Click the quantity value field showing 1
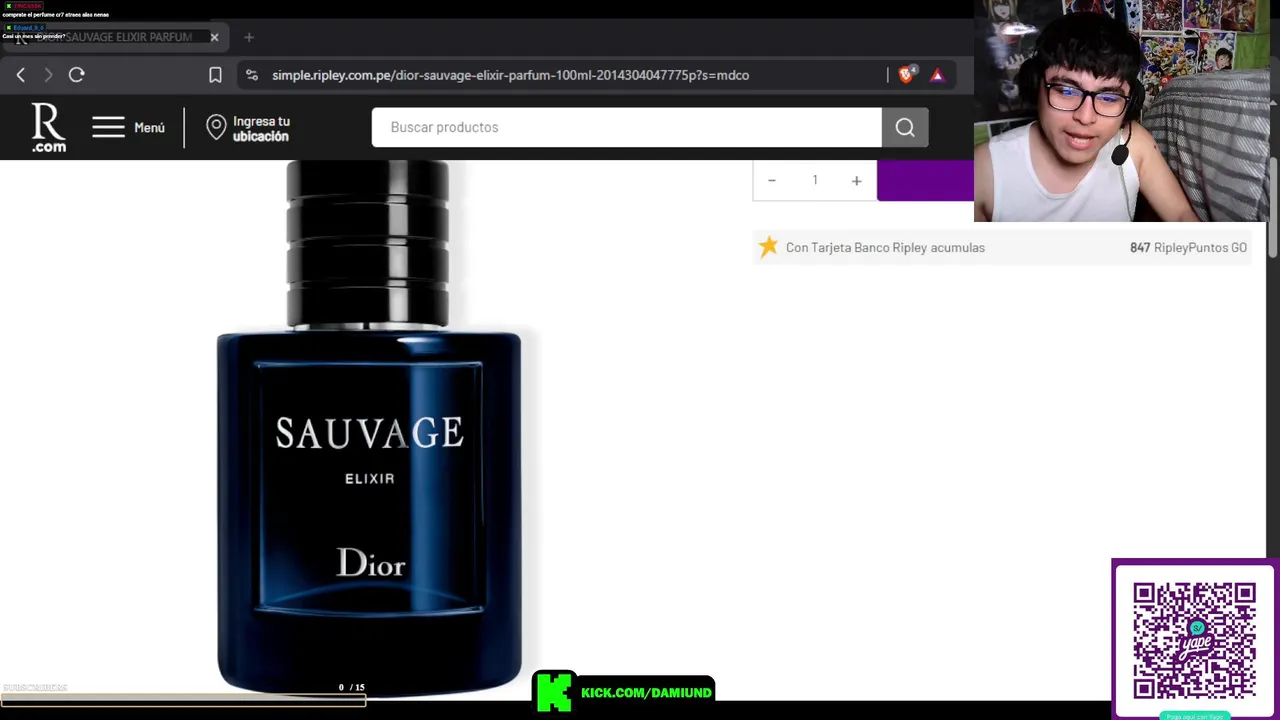1280x720 pixels. 815,180
